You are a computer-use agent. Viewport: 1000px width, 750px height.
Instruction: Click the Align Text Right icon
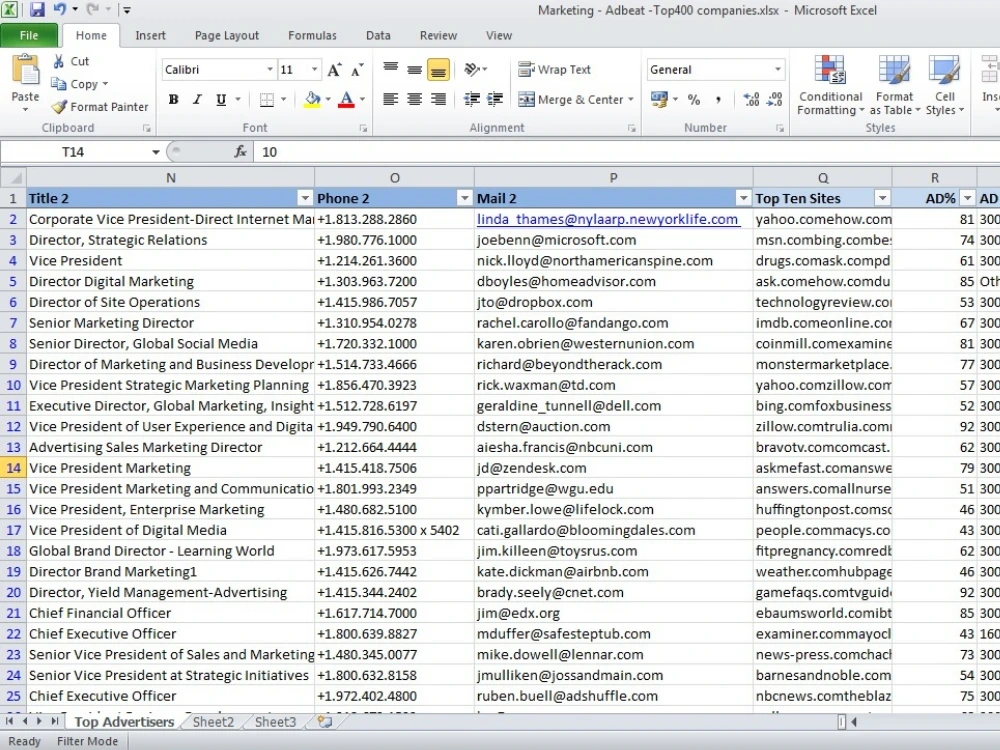pyautogui.click(x=438, y=99)
